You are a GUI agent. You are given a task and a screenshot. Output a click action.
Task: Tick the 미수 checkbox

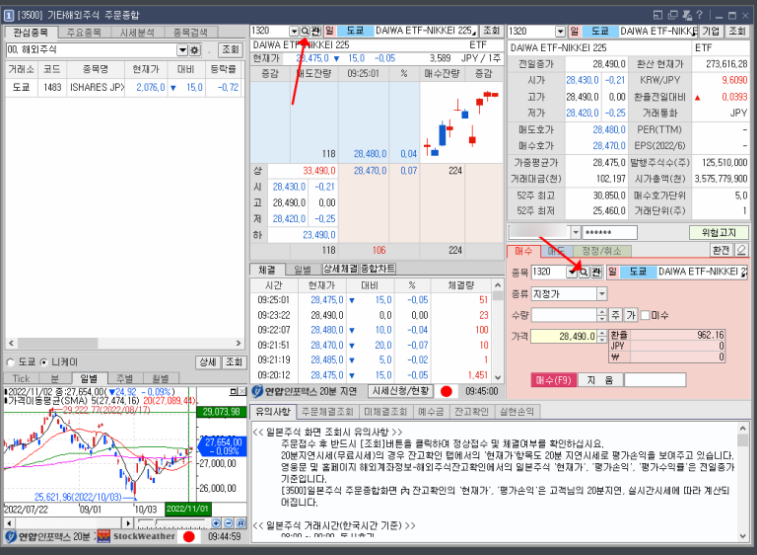645,315
